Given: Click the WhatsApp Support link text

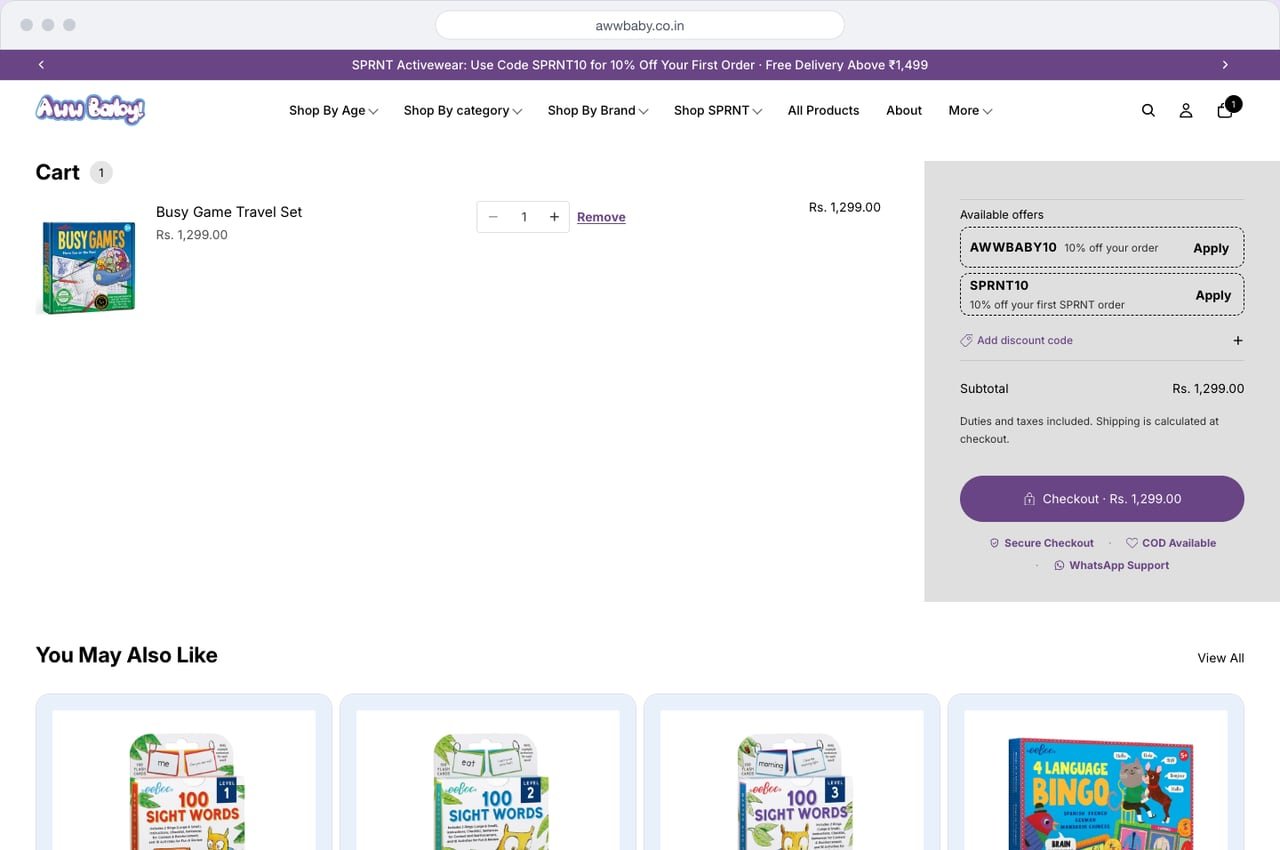Looking at the screenshot, I should pyautogui.click(x=1119, y=565).
